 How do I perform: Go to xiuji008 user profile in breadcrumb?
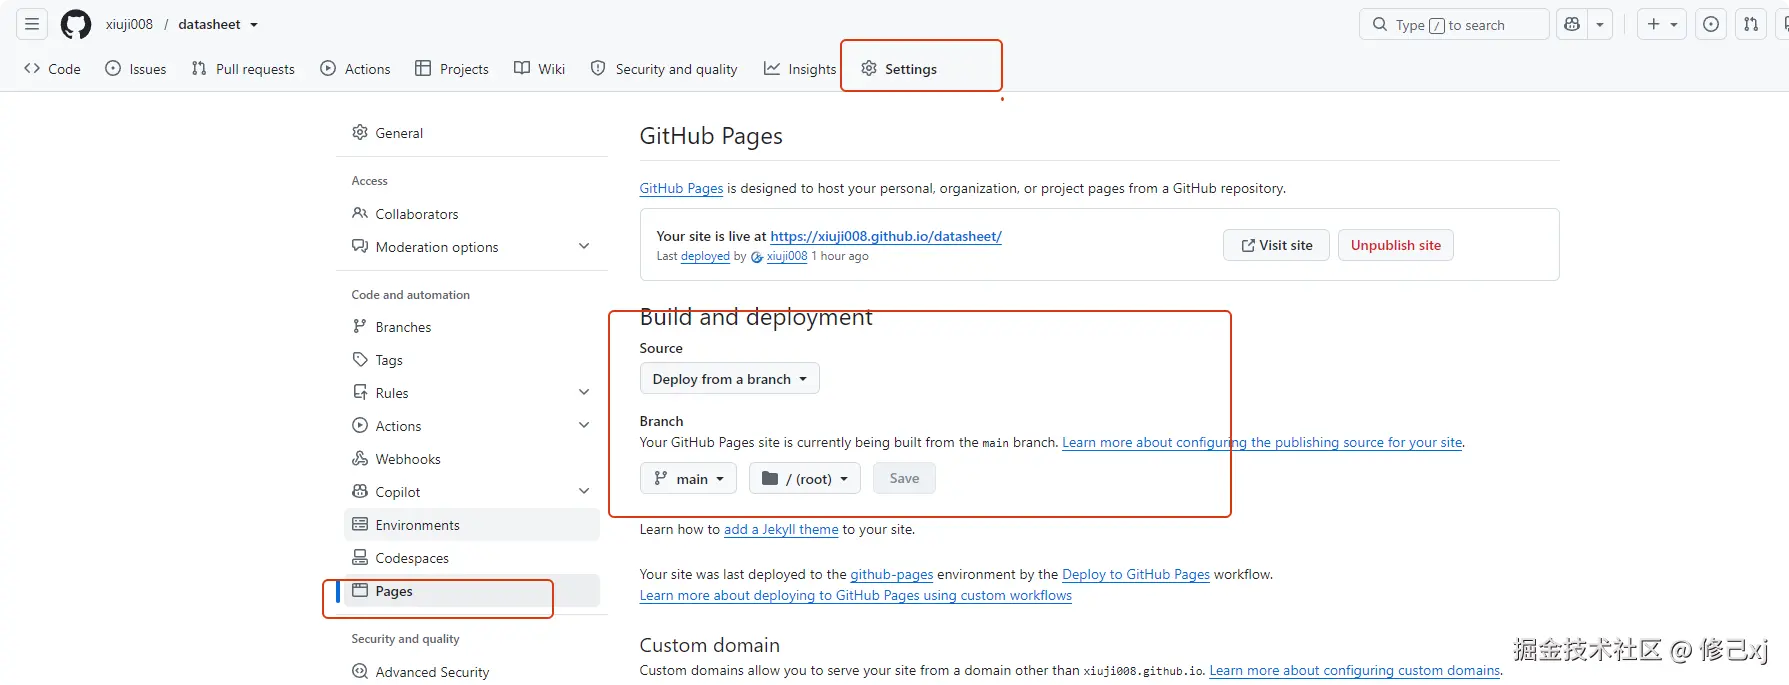[x=129, y=24]
